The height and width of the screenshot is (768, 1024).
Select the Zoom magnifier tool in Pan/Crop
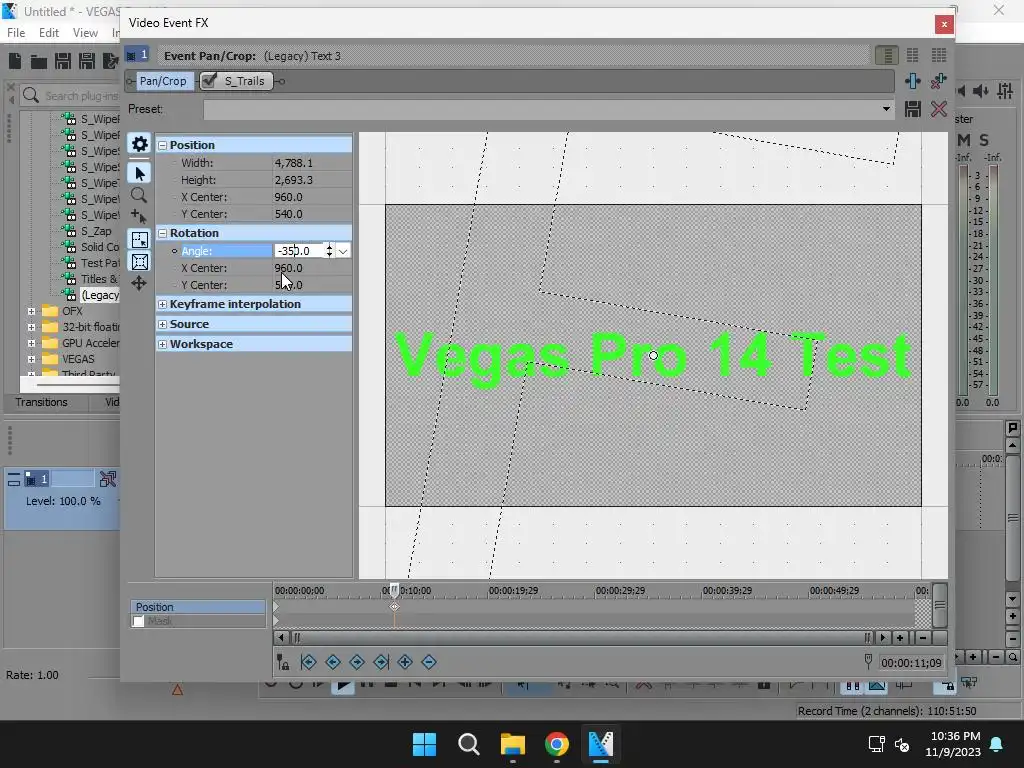click(139, 195)
